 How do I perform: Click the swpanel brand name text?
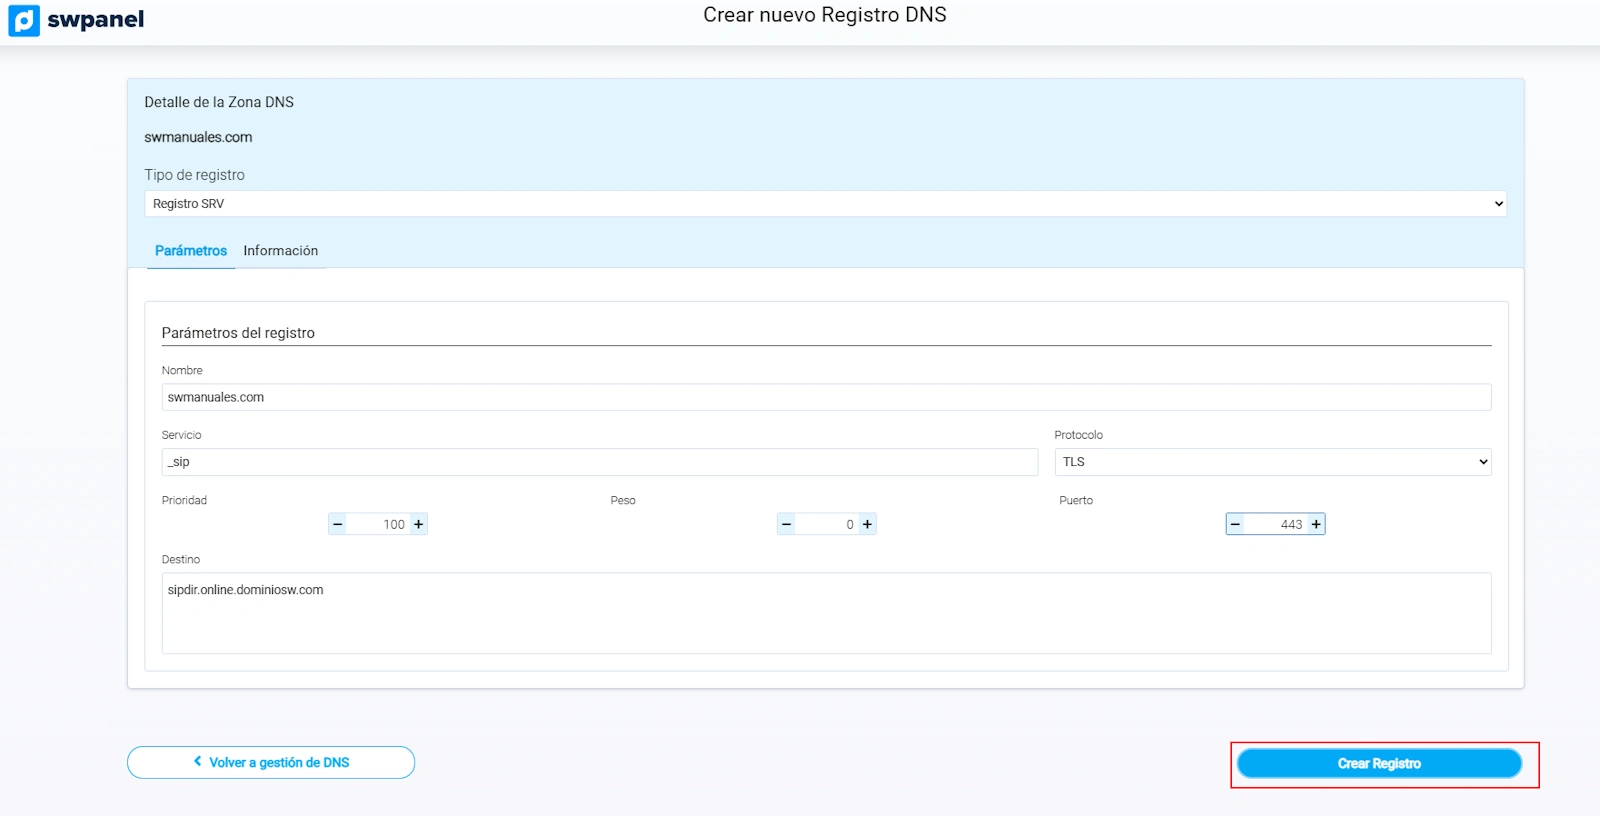[x=96, y=20]
